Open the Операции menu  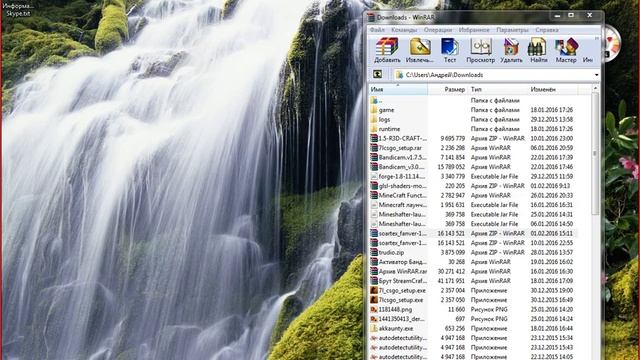(x=438, y=30)
